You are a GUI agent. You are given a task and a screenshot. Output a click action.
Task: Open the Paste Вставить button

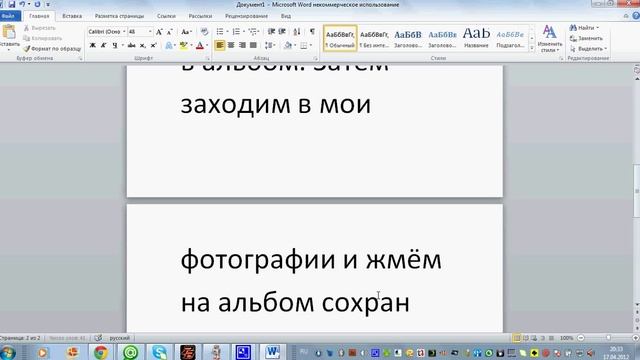[9, 37]
